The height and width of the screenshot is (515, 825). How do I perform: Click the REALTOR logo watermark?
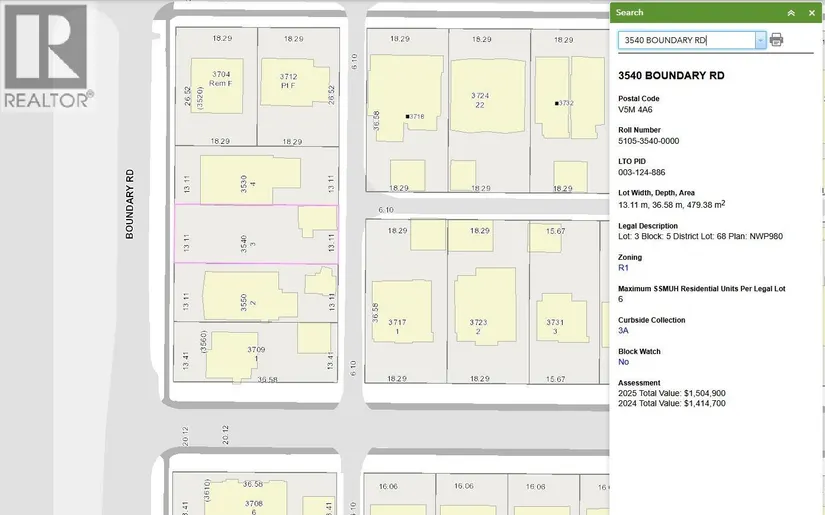(47, 55)
